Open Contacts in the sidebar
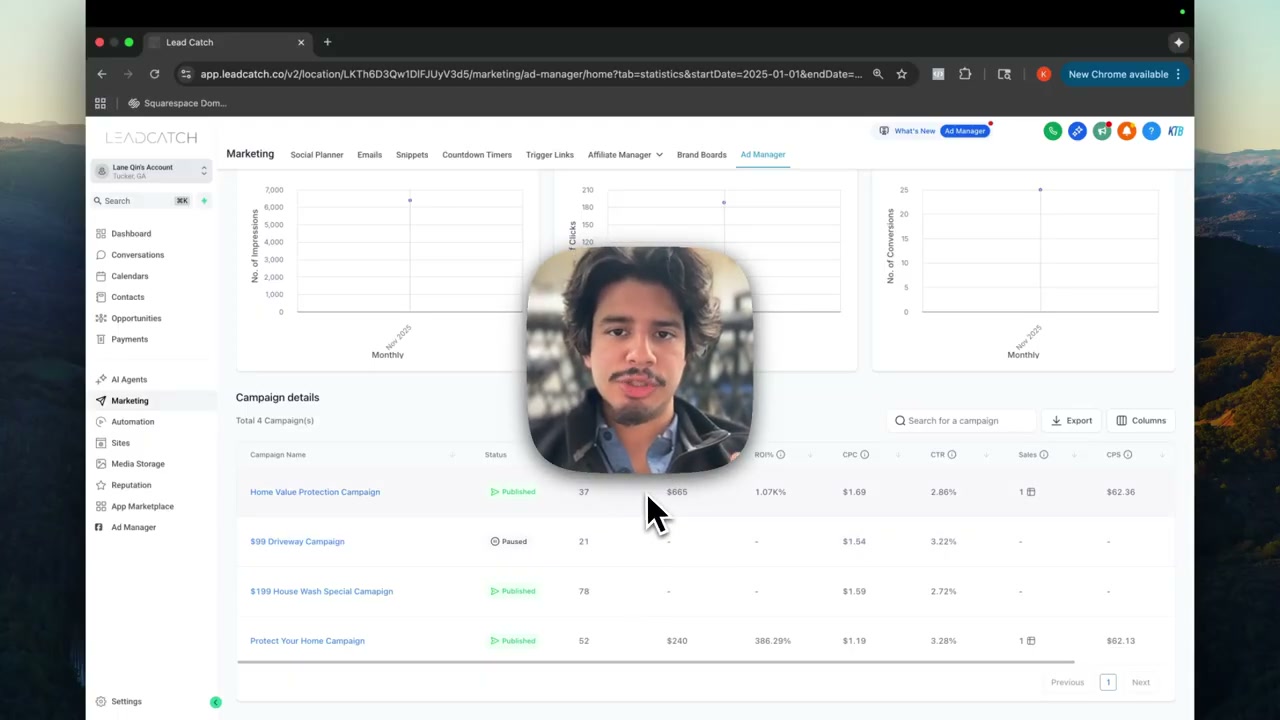The width and height of the screenshot is (1280, 720). [x=127, y=297]
